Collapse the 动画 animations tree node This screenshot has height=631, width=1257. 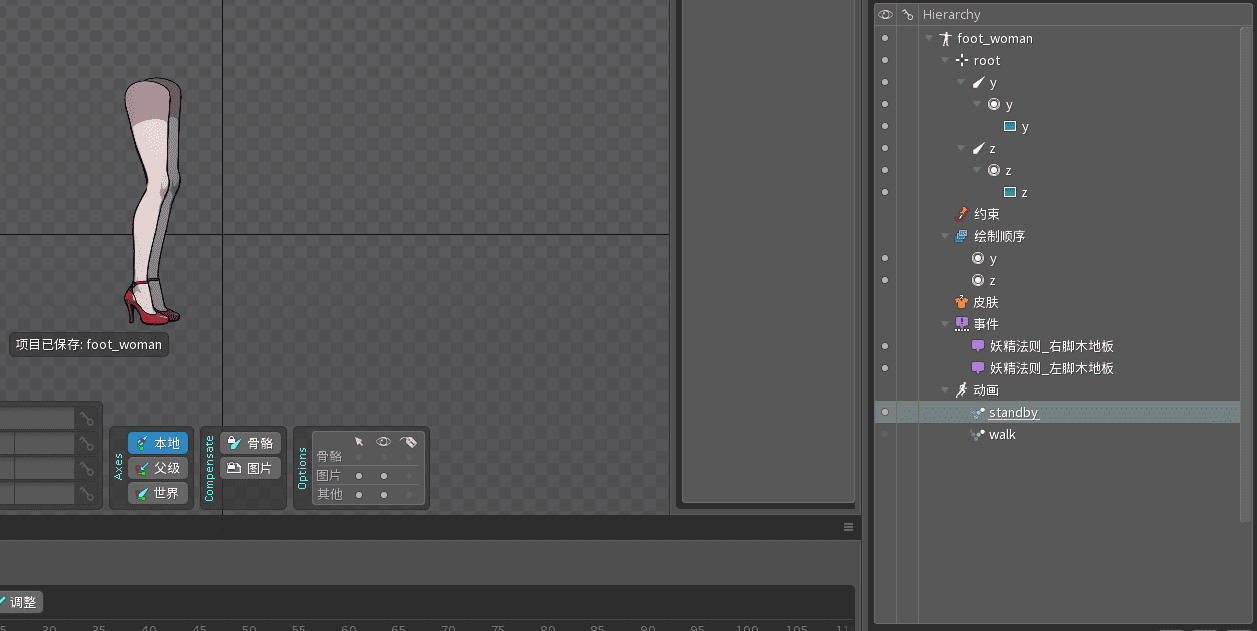[x=946, y=390]
